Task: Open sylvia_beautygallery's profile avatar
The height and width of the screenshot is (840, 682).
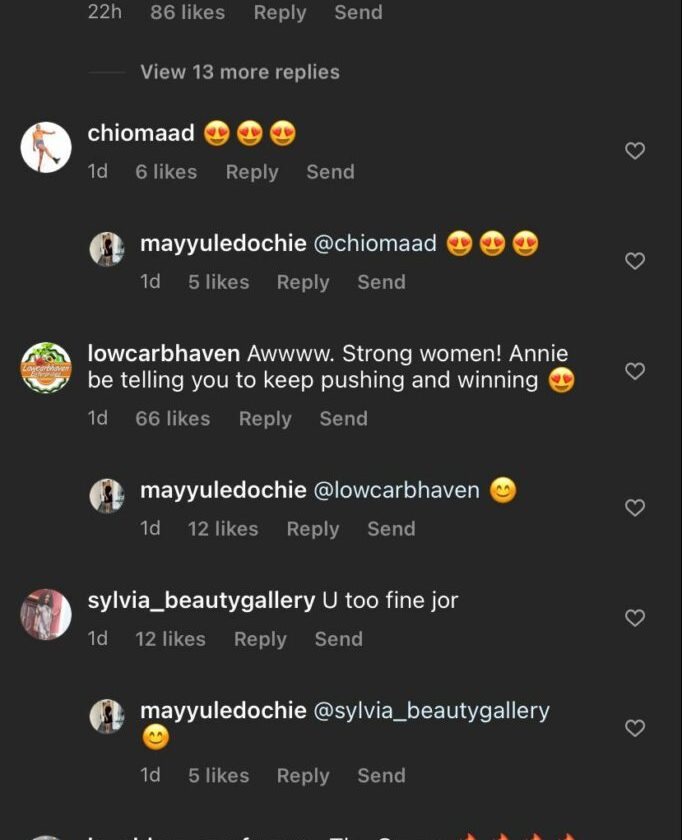Action: [46, 614]
